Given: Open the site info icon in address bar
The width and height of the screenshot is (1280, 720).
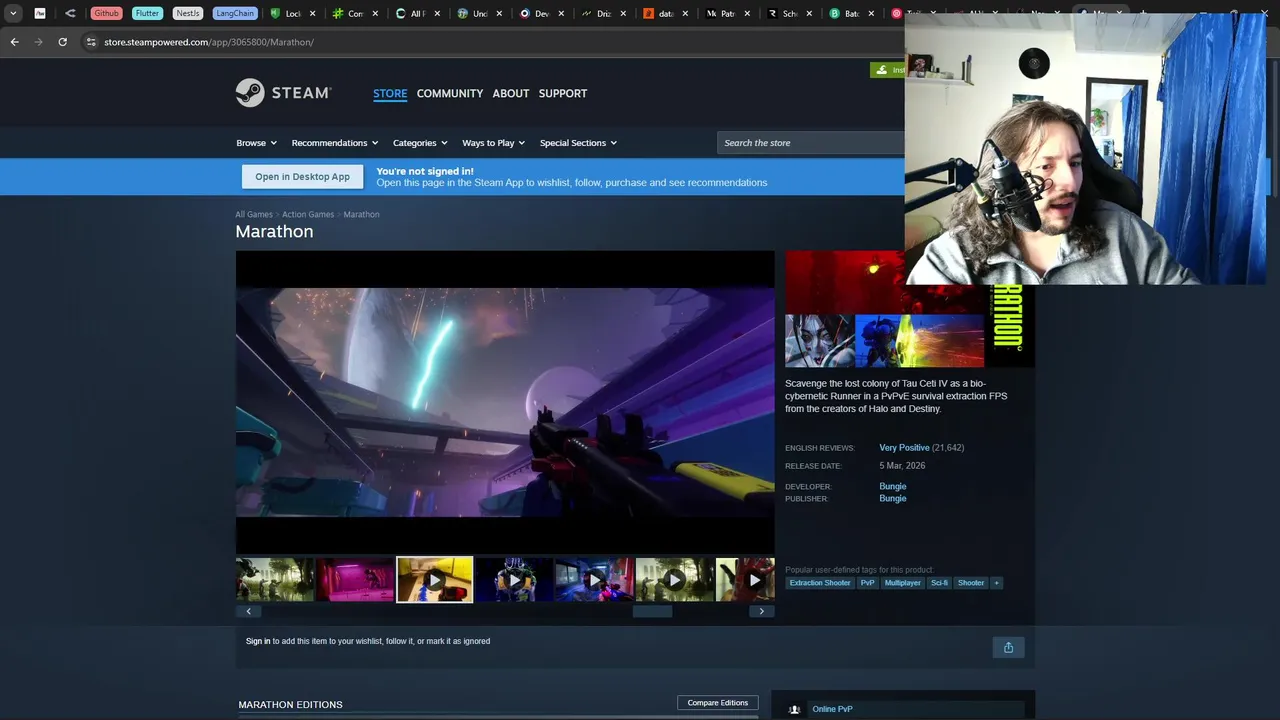Looking at the screenshot, I should point(91,42).
